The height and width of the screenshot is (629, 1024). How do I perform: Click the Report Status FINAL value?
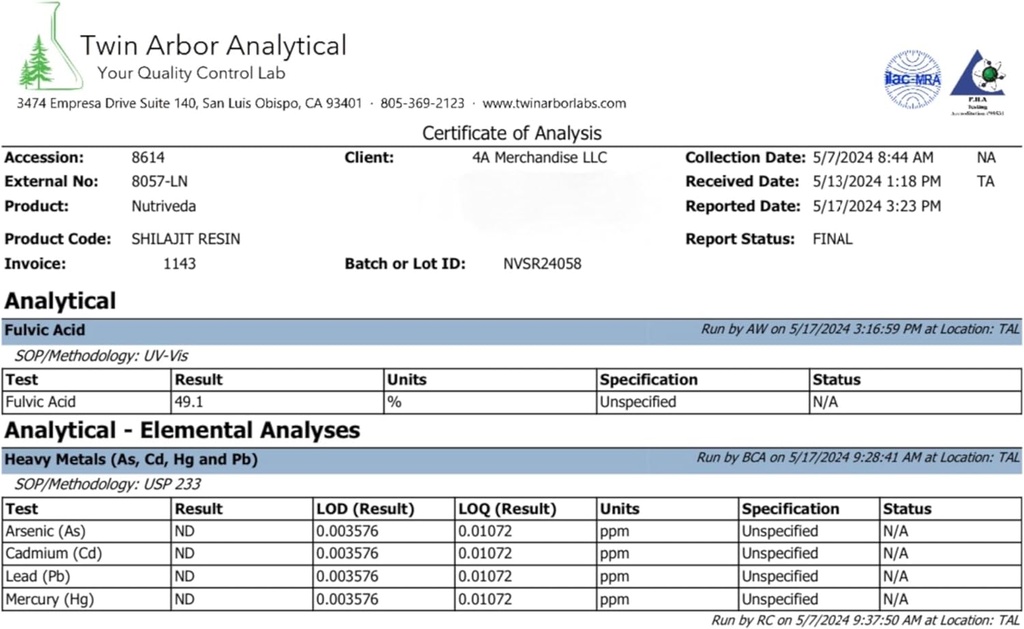[832, 239]
